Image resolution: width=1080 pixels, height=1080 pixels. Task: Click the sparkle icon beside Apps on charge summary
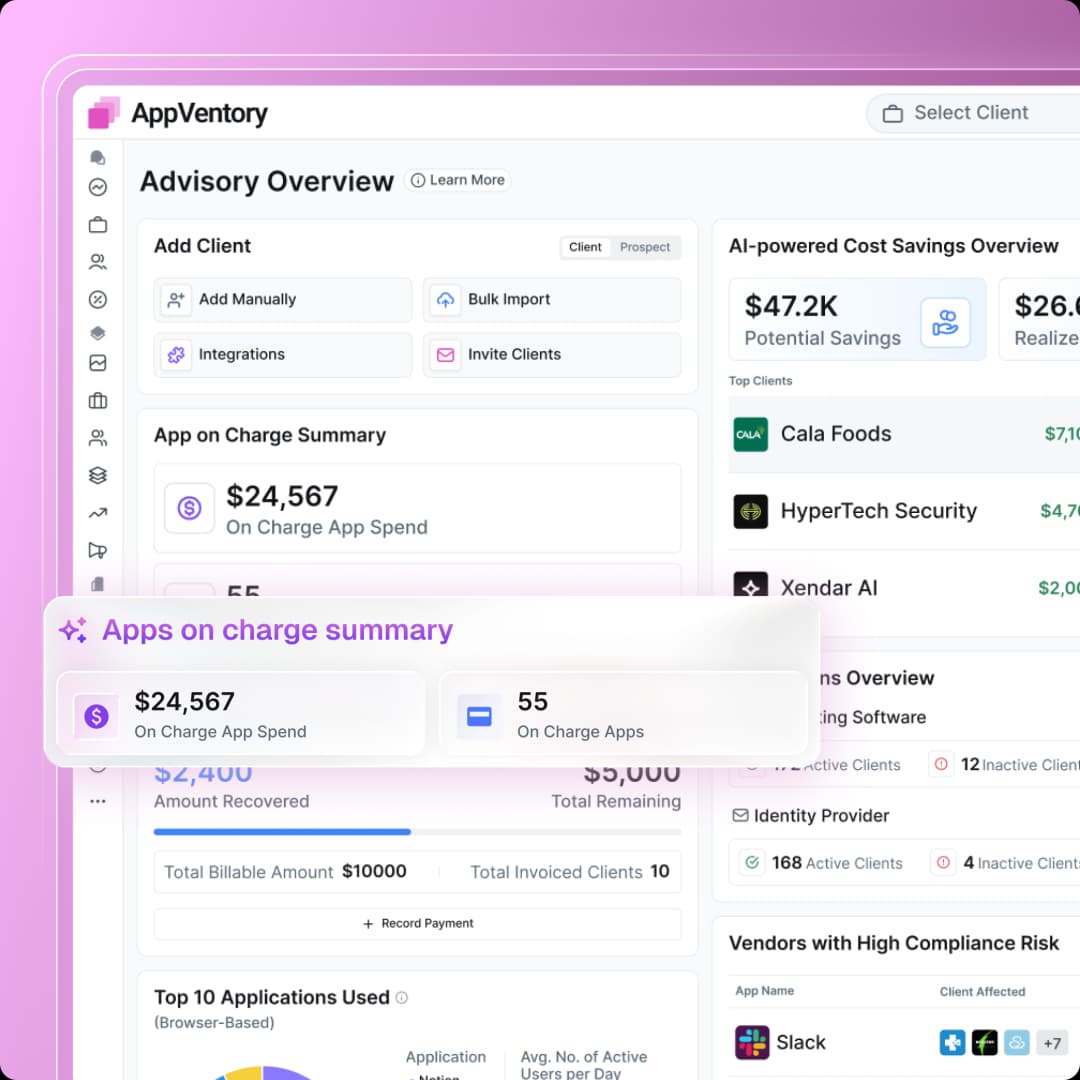[x=74, y=630]
